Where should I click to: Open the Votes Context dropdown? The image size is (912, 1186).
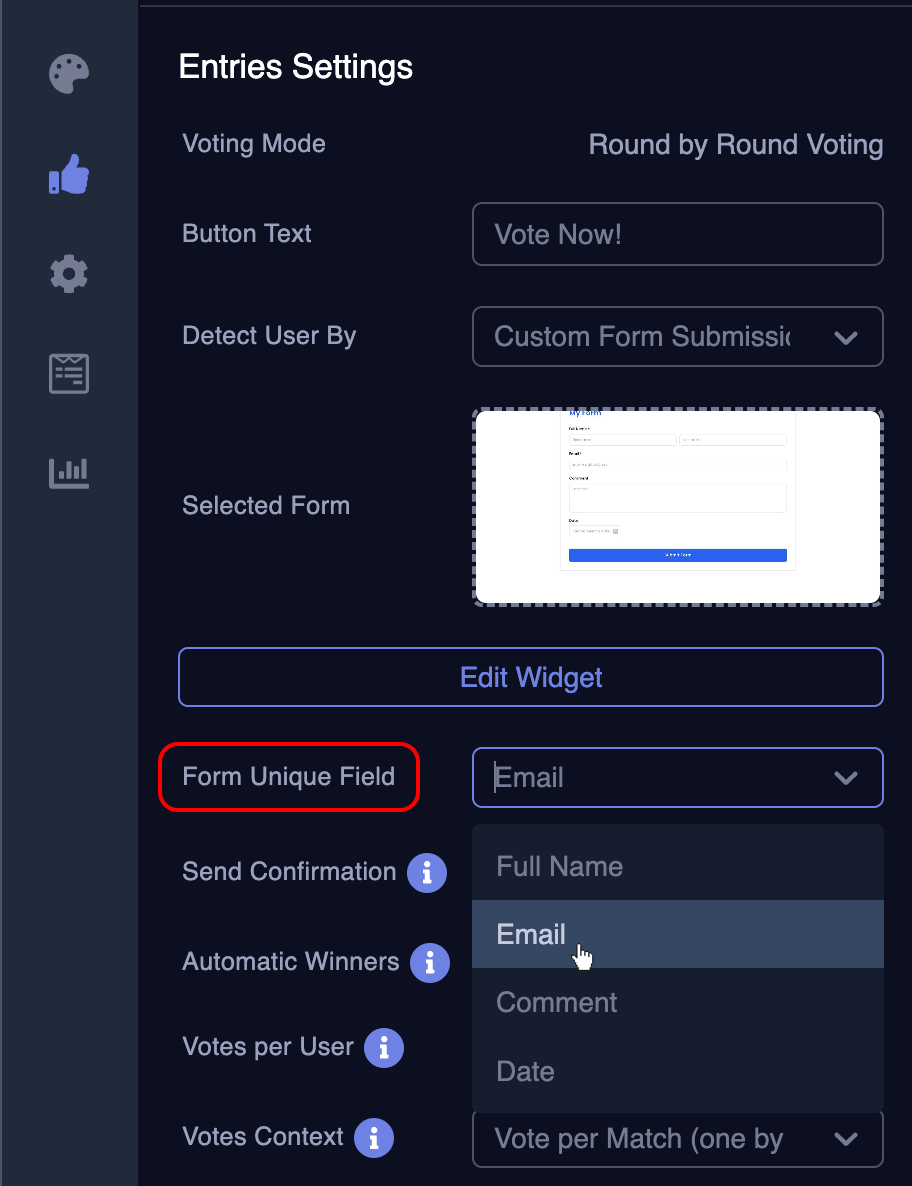click(x=677, y=1139)
